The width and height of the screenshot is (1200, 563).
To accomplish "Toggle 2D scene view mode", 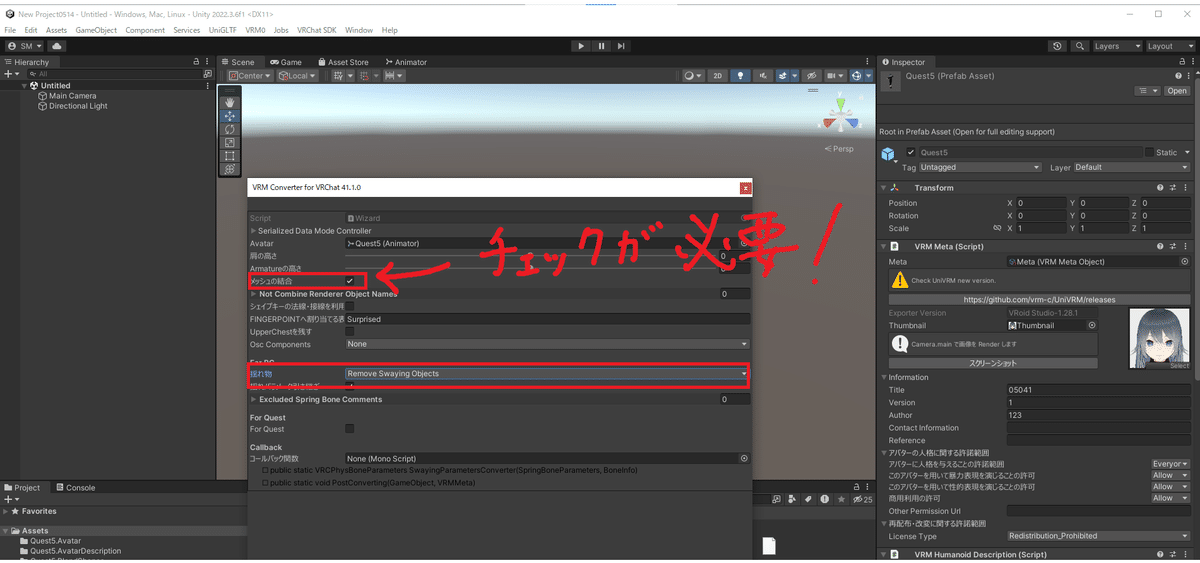I will point(718,76).
